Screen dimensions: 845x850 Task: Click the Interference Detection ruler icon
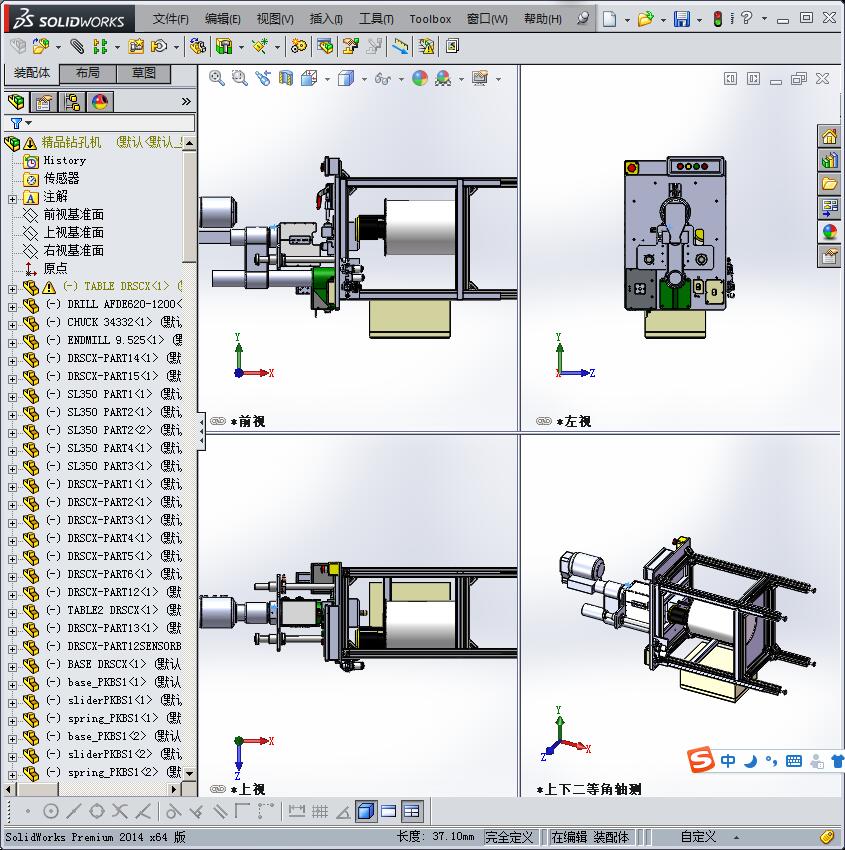[401, 47]
